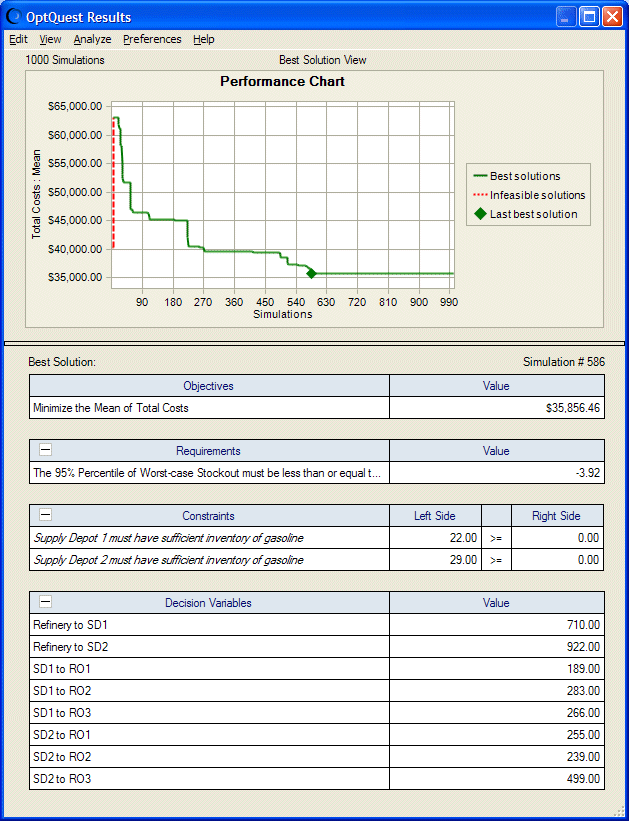
Task: Open the Preferences menu
Action: (x=152, y=39)
